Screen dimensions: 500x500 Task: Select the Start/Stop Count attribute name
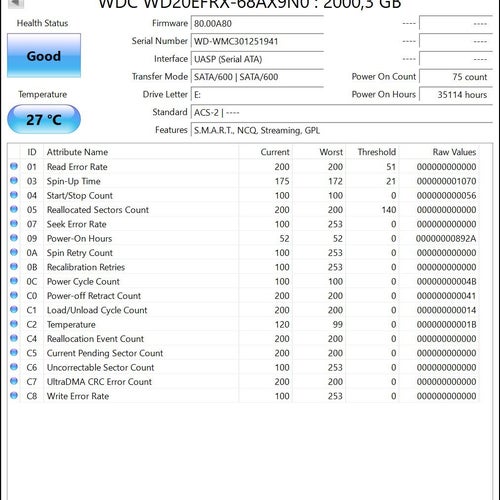(x=80, y=195)
